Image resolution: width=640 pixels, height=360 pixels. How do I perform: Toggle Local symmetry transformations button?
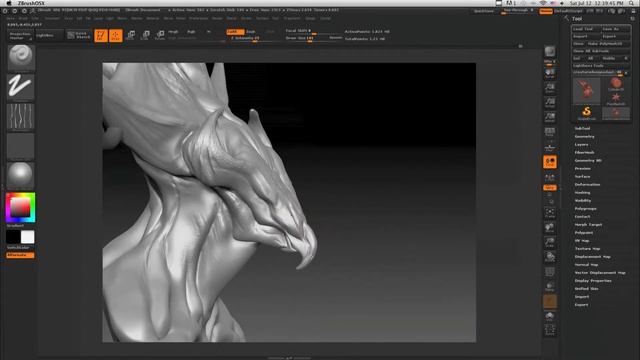550,162
